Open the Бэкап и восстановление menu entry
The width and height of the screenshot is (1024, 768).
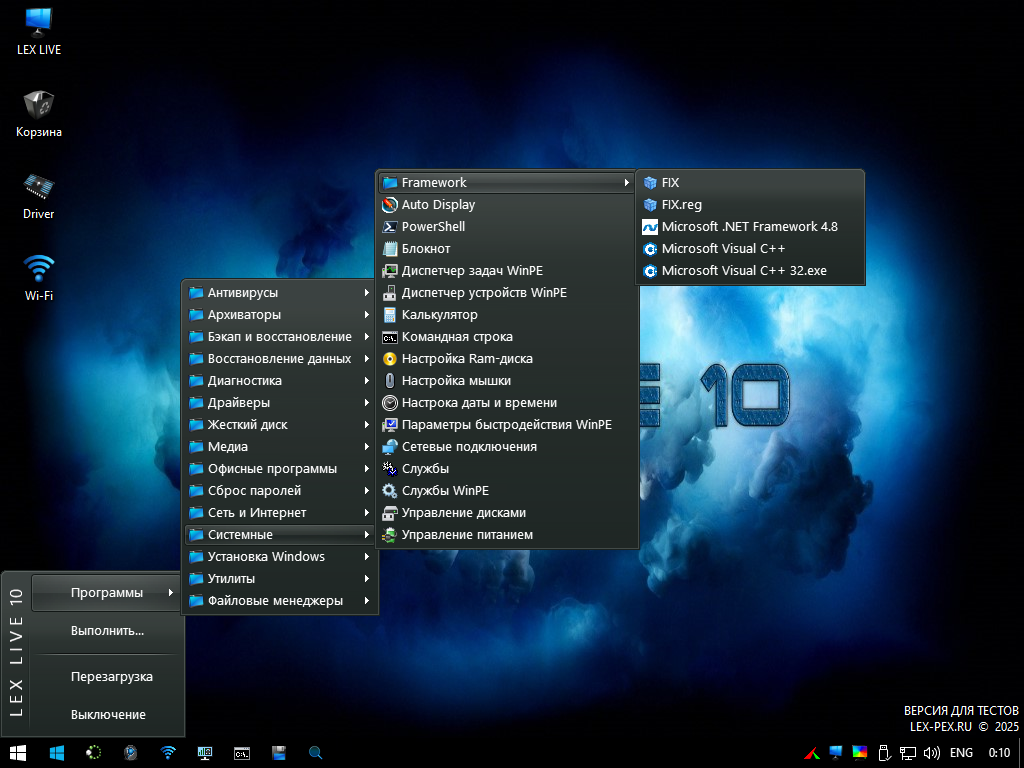280,337
